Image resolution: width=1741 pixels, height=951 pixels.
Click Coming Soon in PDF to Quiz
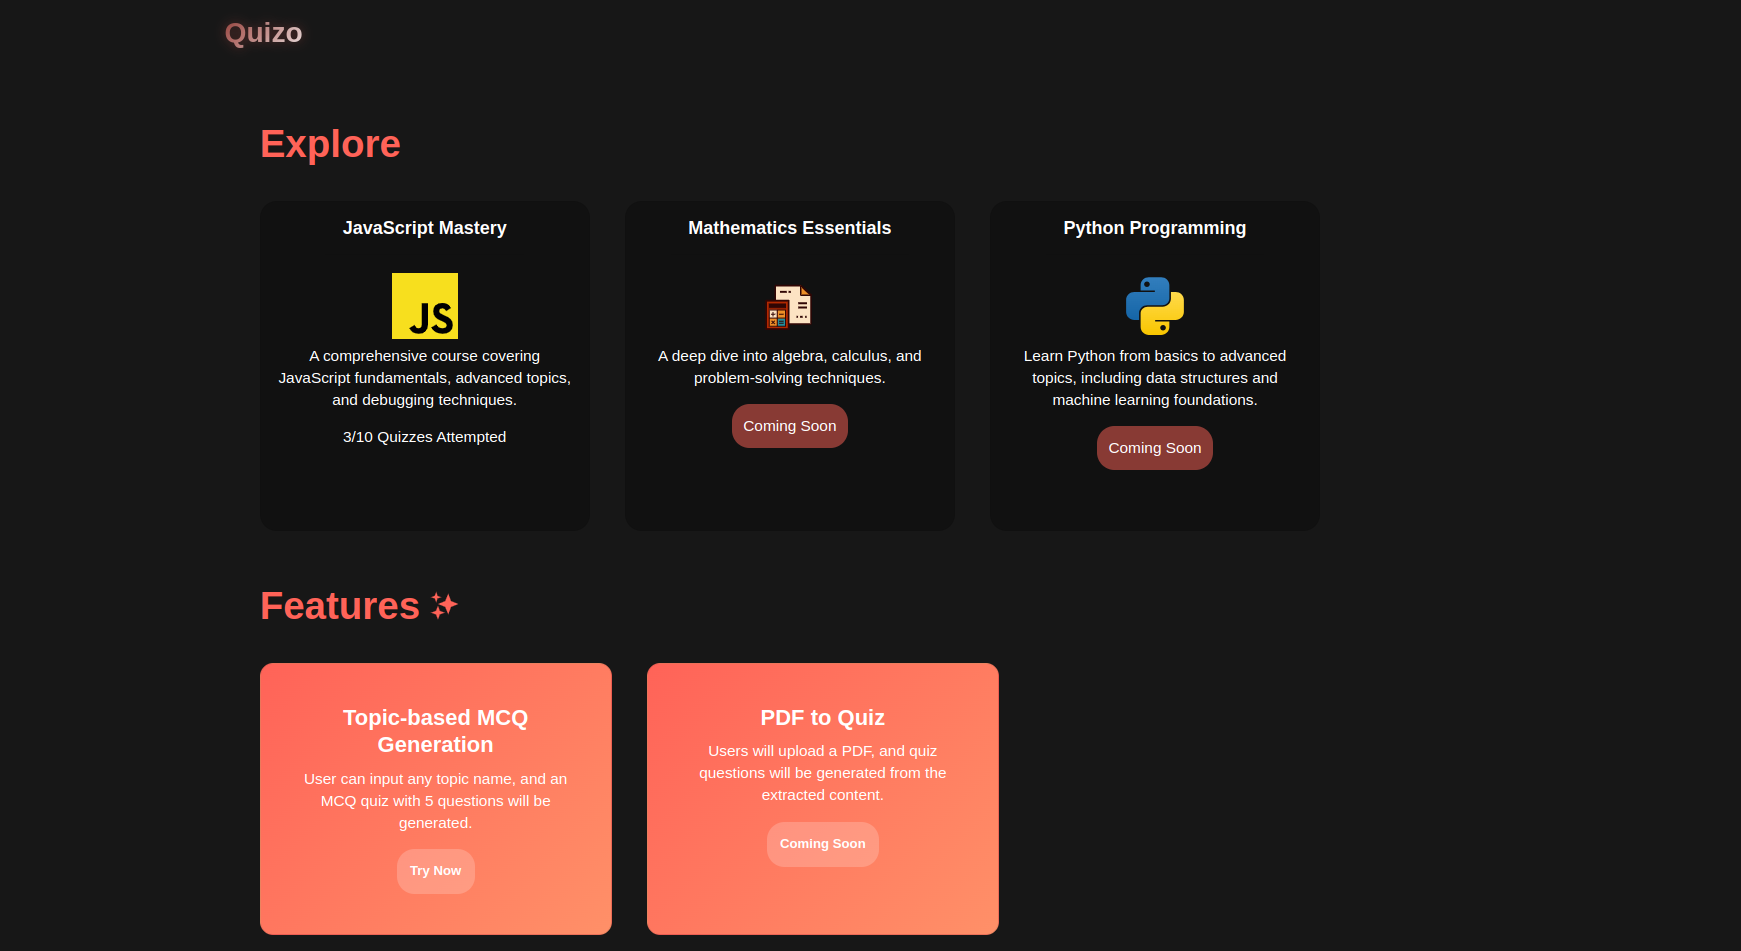pos(823,844)
